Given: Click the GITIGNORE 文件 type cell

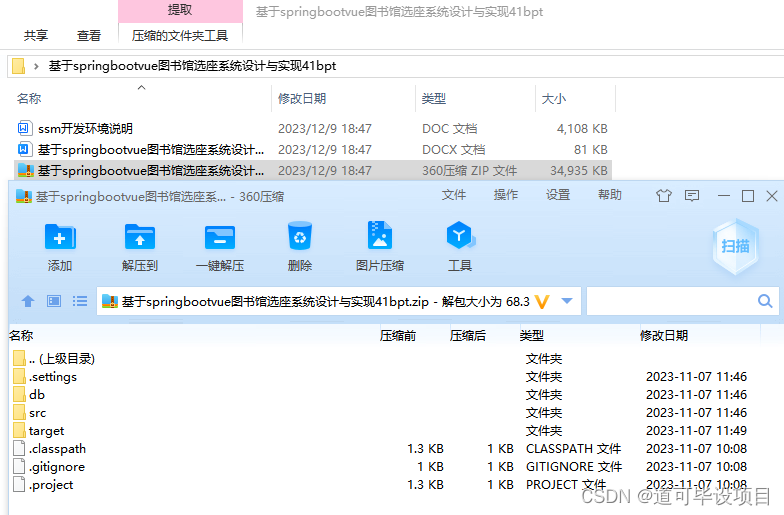Looking at the screenshot, I should point(574,466).
